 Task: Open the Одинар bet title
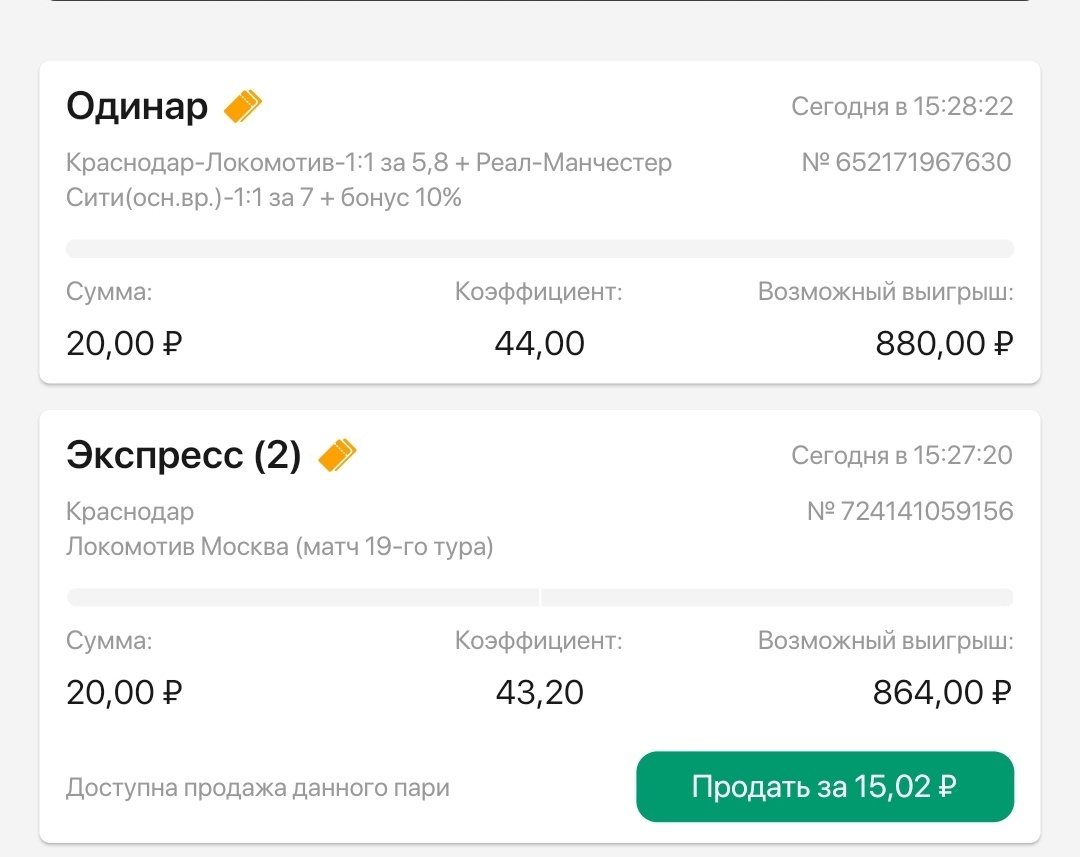[137, 106]
